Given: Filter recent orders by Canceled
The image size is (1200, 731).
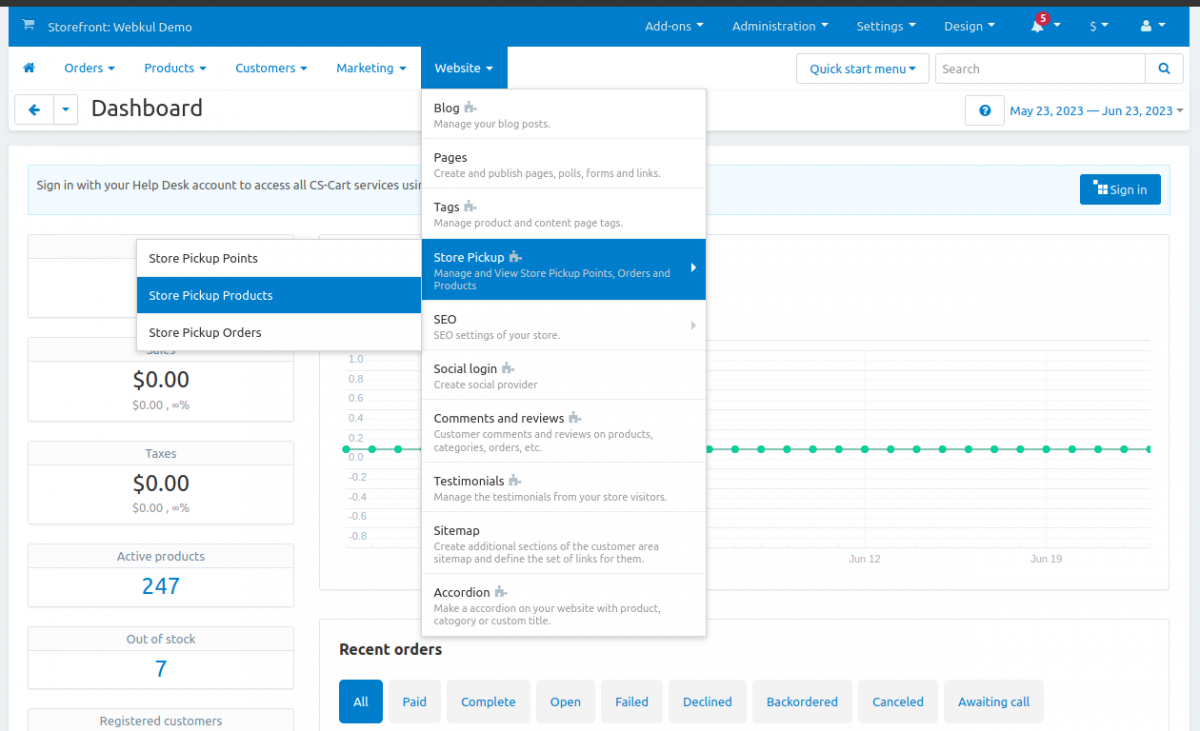Looking at the screenshot, I should click(x=898, y=702).
